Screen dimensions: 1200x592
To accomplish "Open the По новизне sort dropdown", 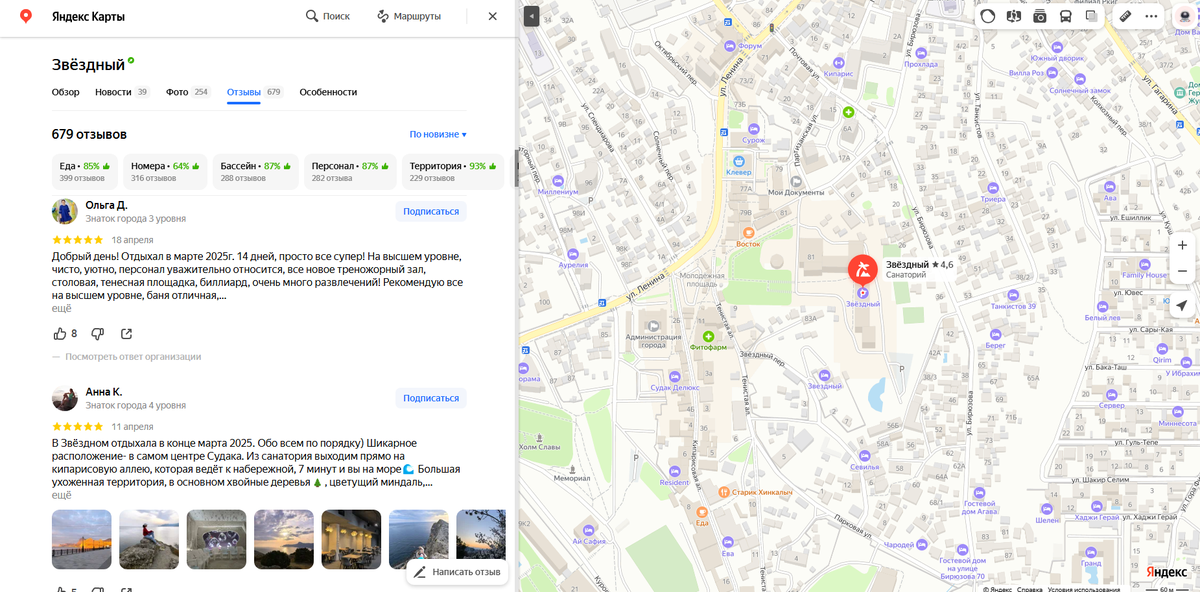I will tap(438, 134).
